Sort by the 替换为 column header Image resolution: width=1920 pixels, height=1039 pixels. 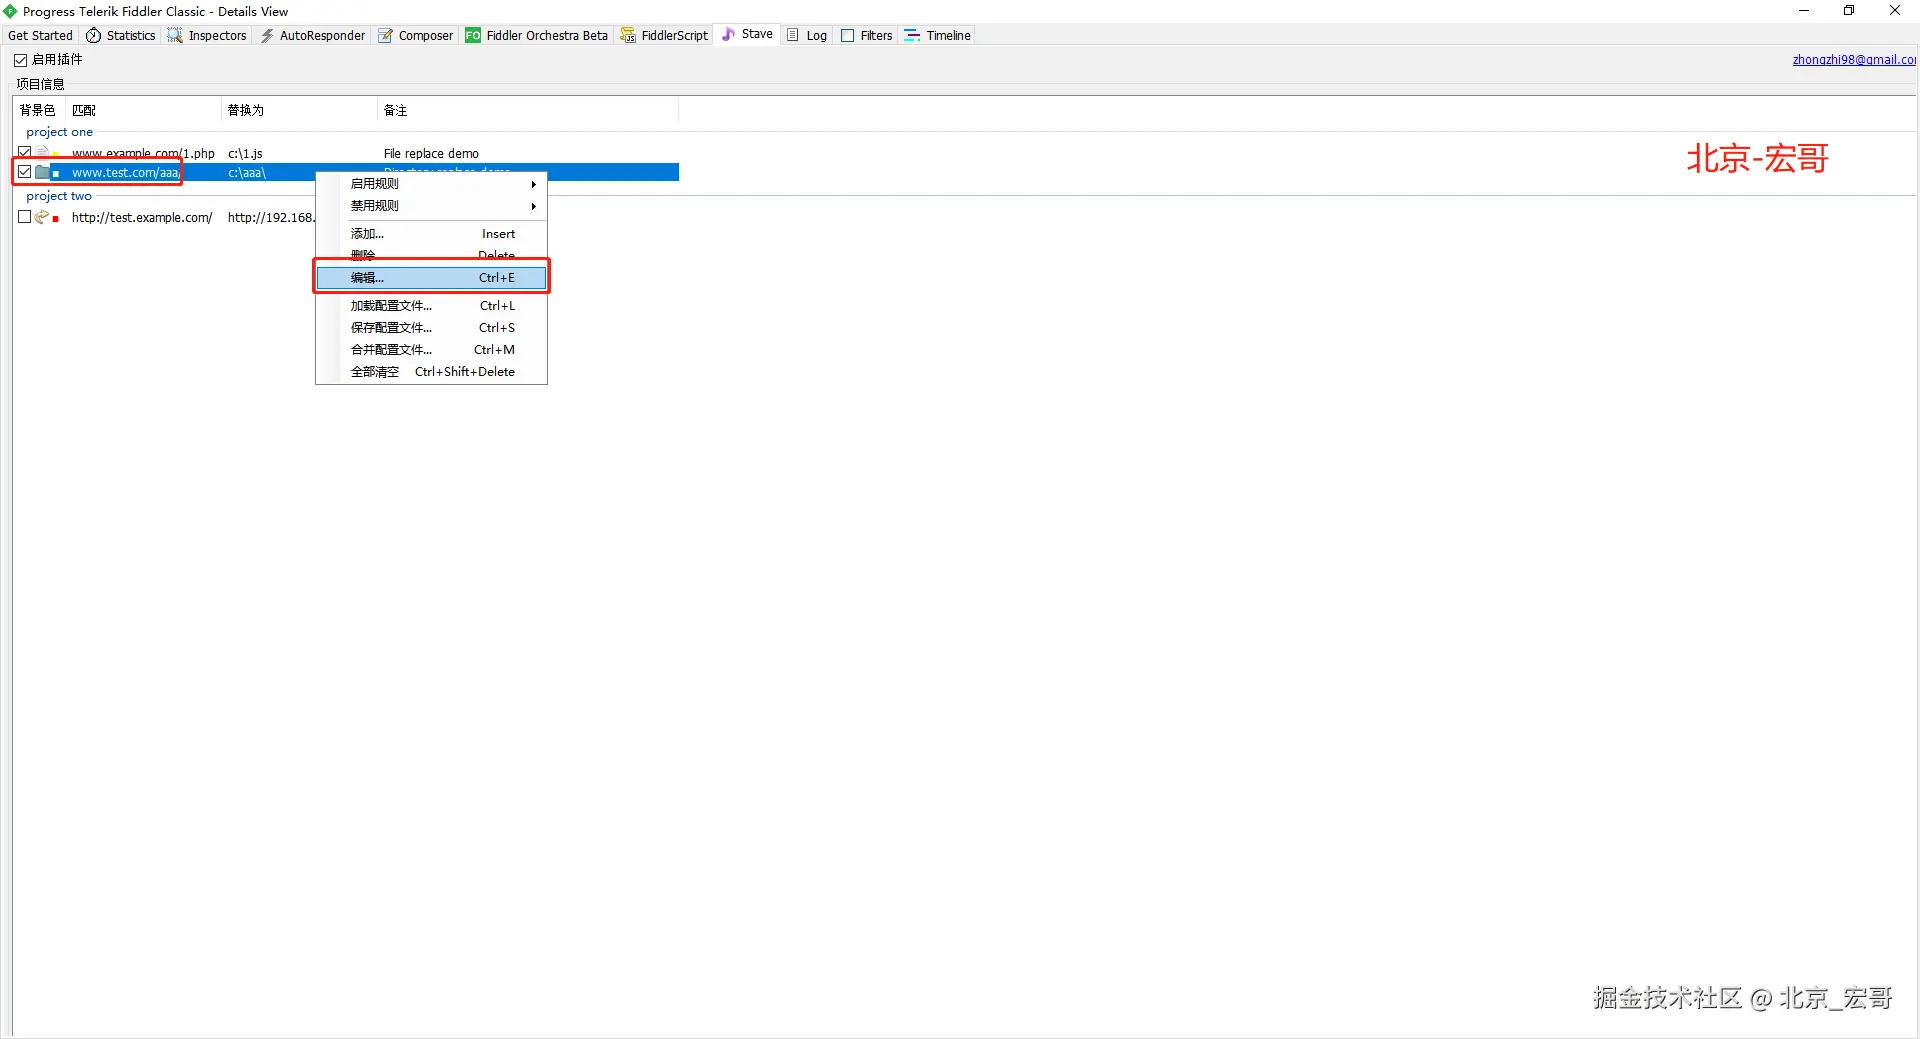point(299,110)
